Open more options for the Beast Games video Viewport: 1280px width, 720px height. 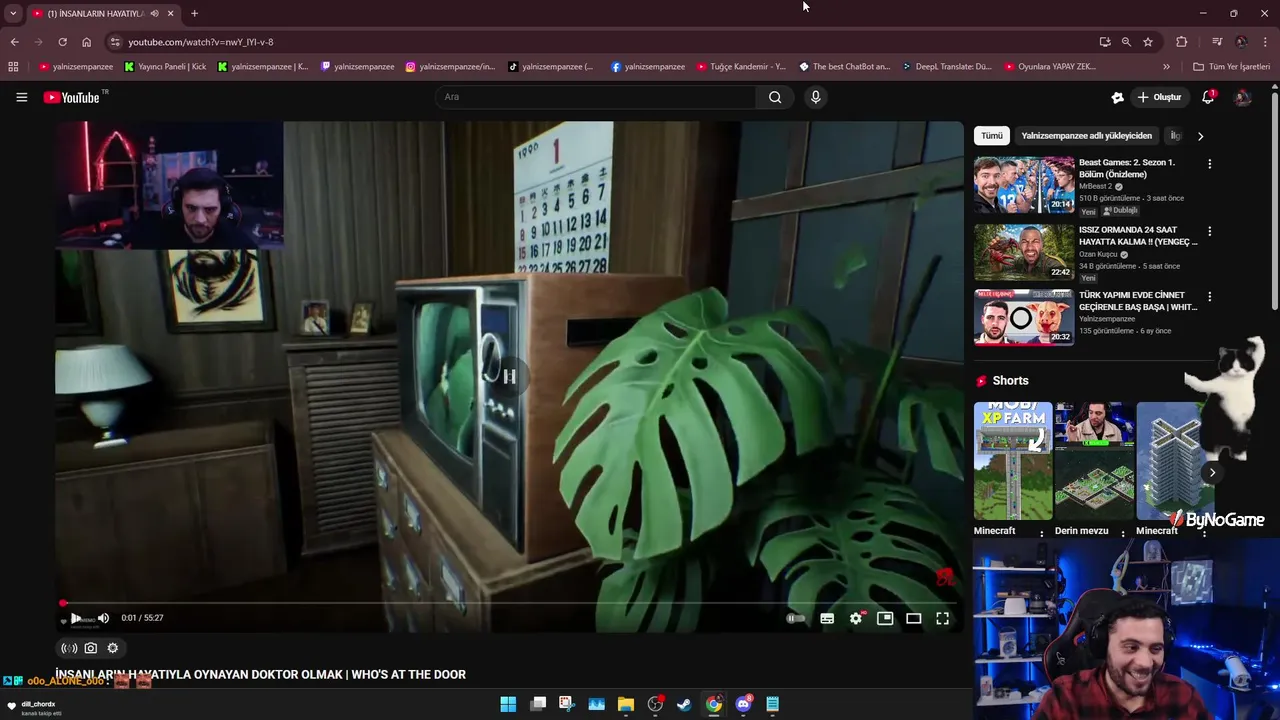click(1209, 164)
